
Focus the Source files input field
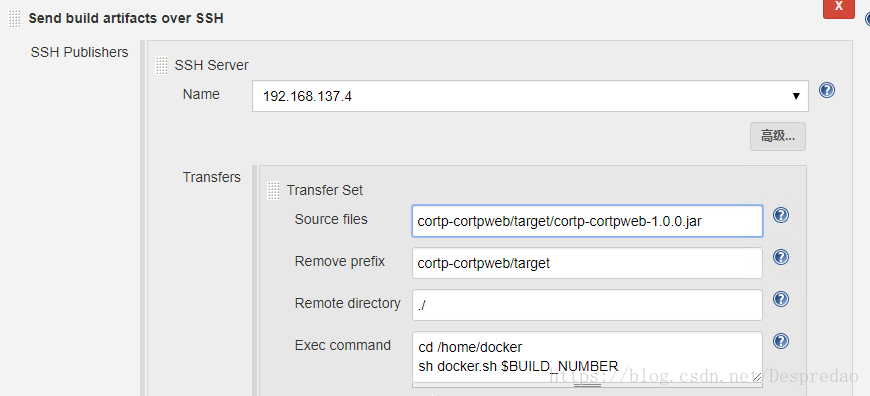587,221
